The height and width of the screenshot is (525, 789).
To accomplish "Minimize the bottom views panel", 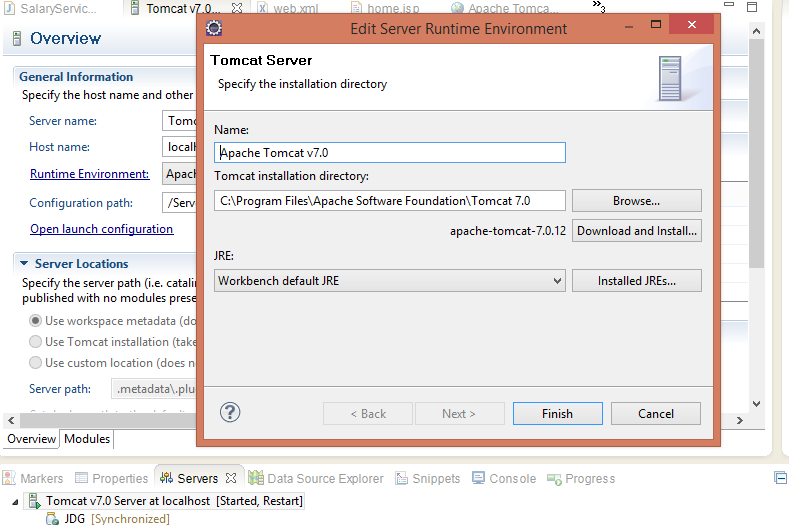I will point(780,477).
